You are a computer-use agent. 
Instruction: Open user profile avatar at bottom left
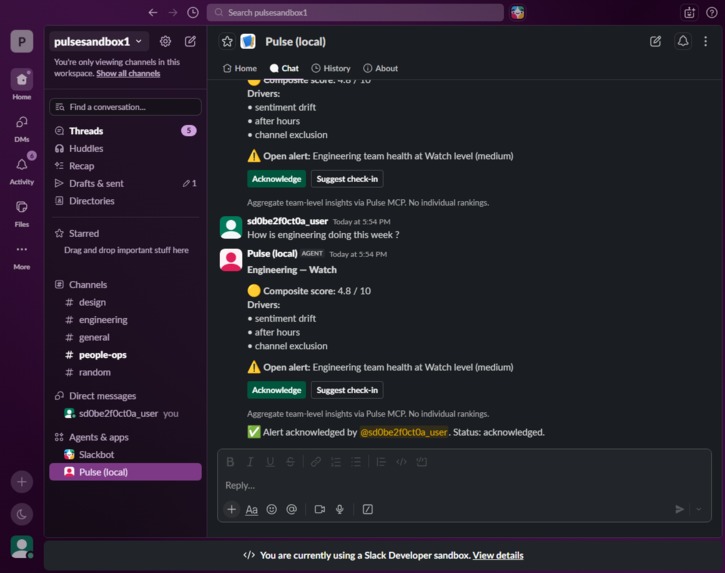22,547
